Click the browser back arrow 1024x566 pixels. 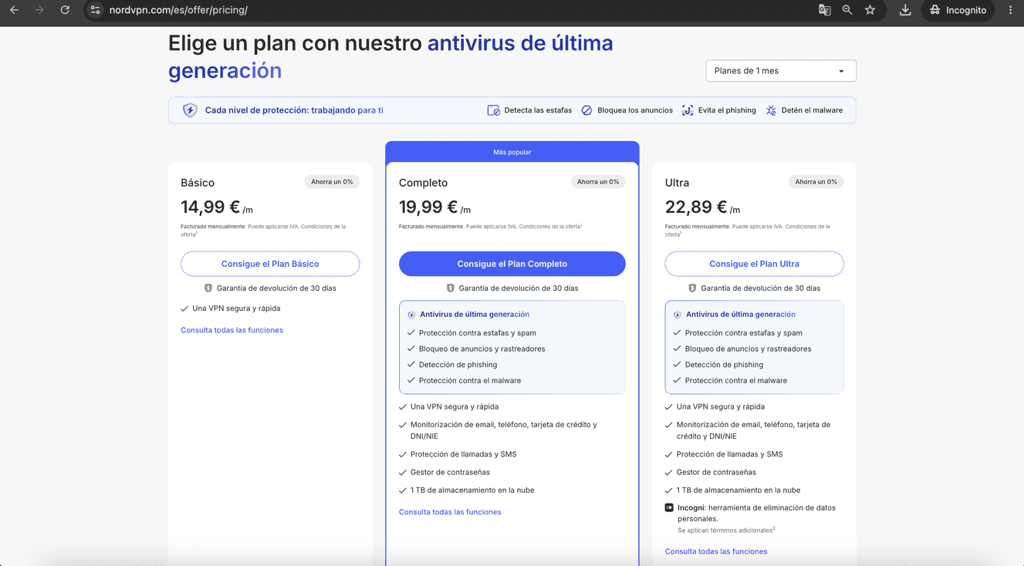(14, 10)
